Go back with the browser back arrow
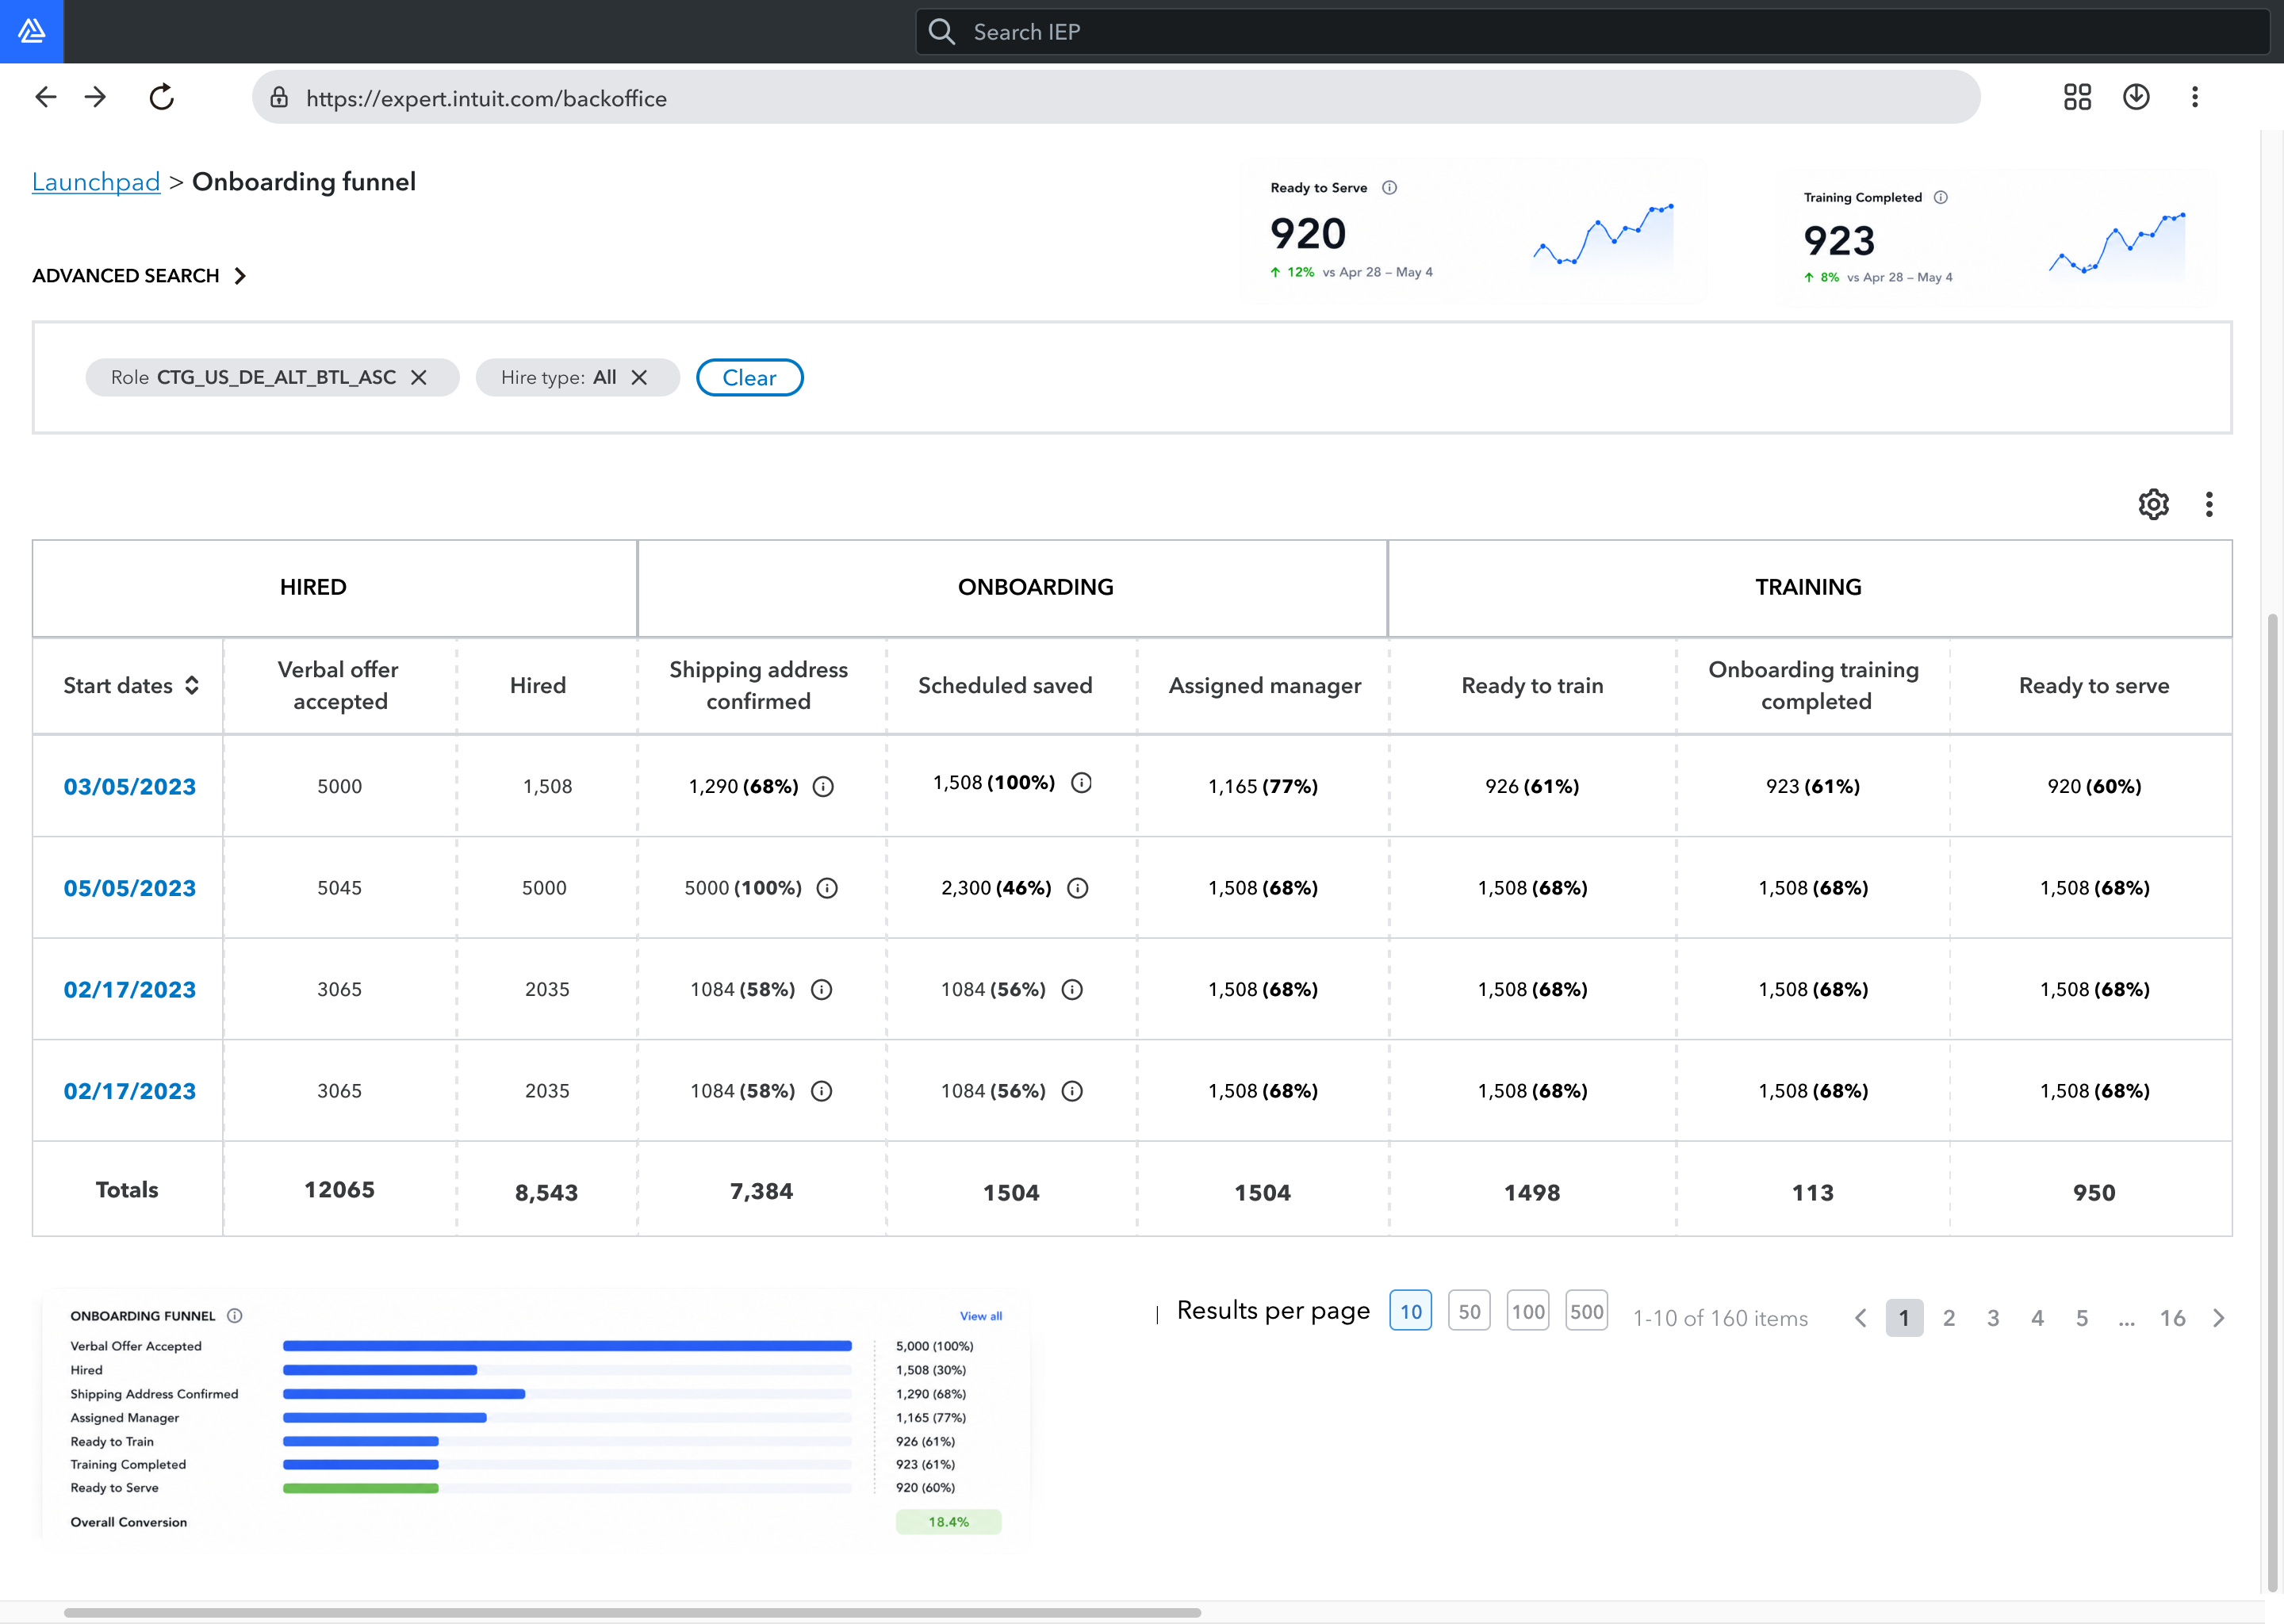Screen dimensions: 2284x1624 pos(46,97)
